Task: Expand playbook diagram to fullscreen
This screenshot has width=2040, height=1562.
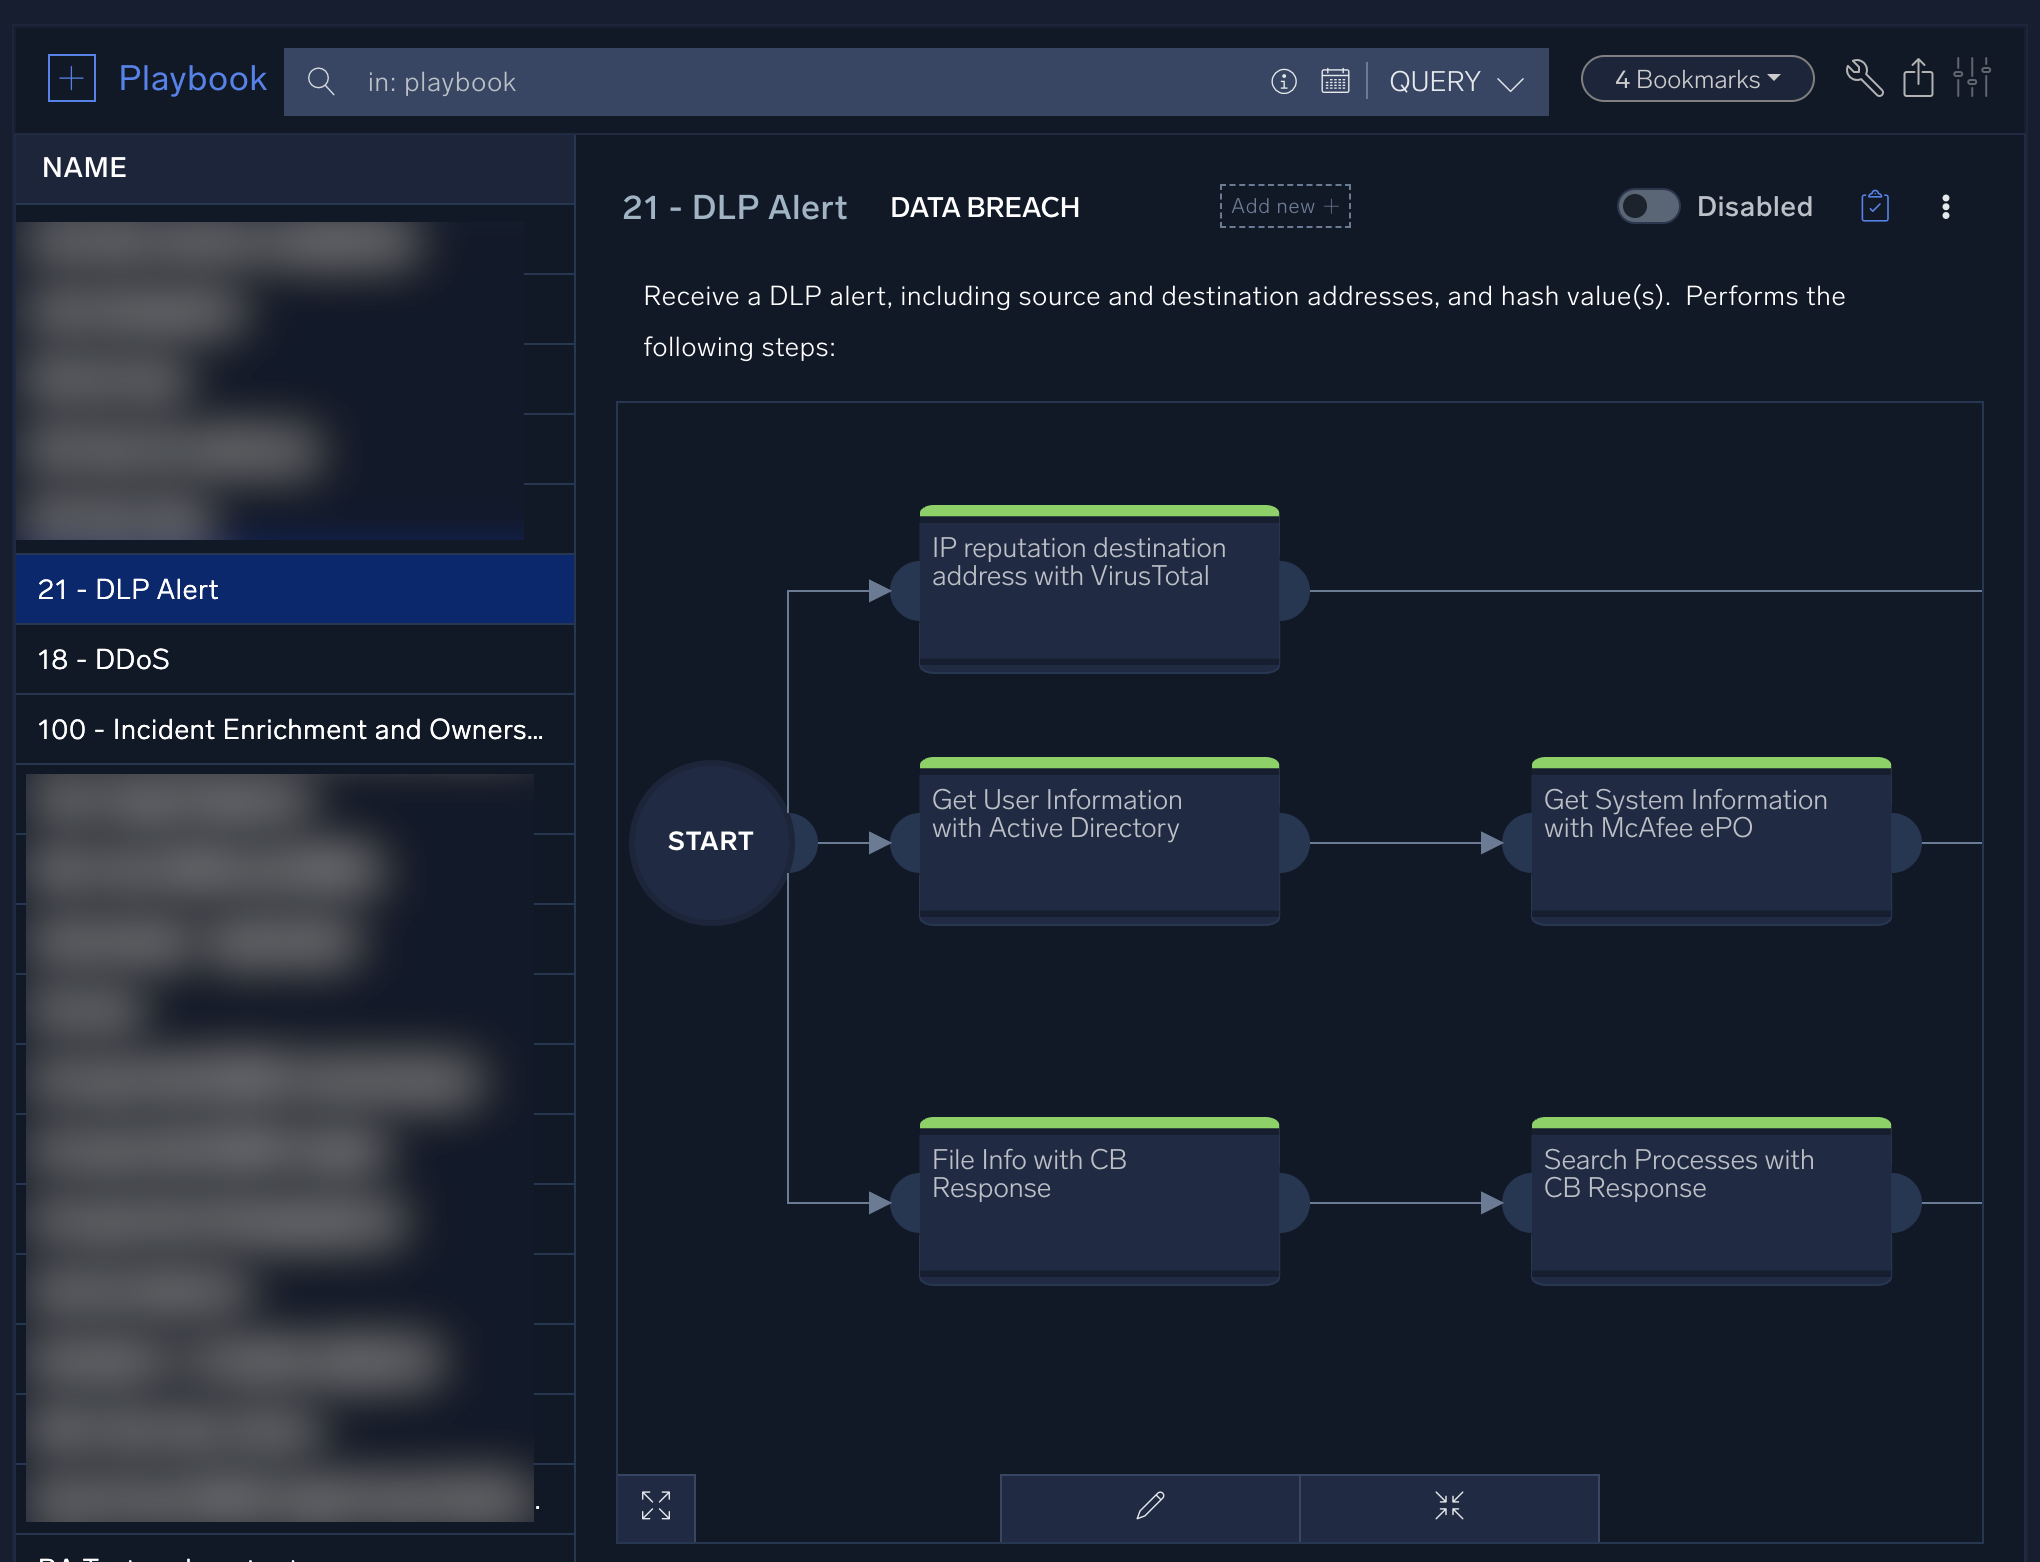Action: tap(656, 1506)
